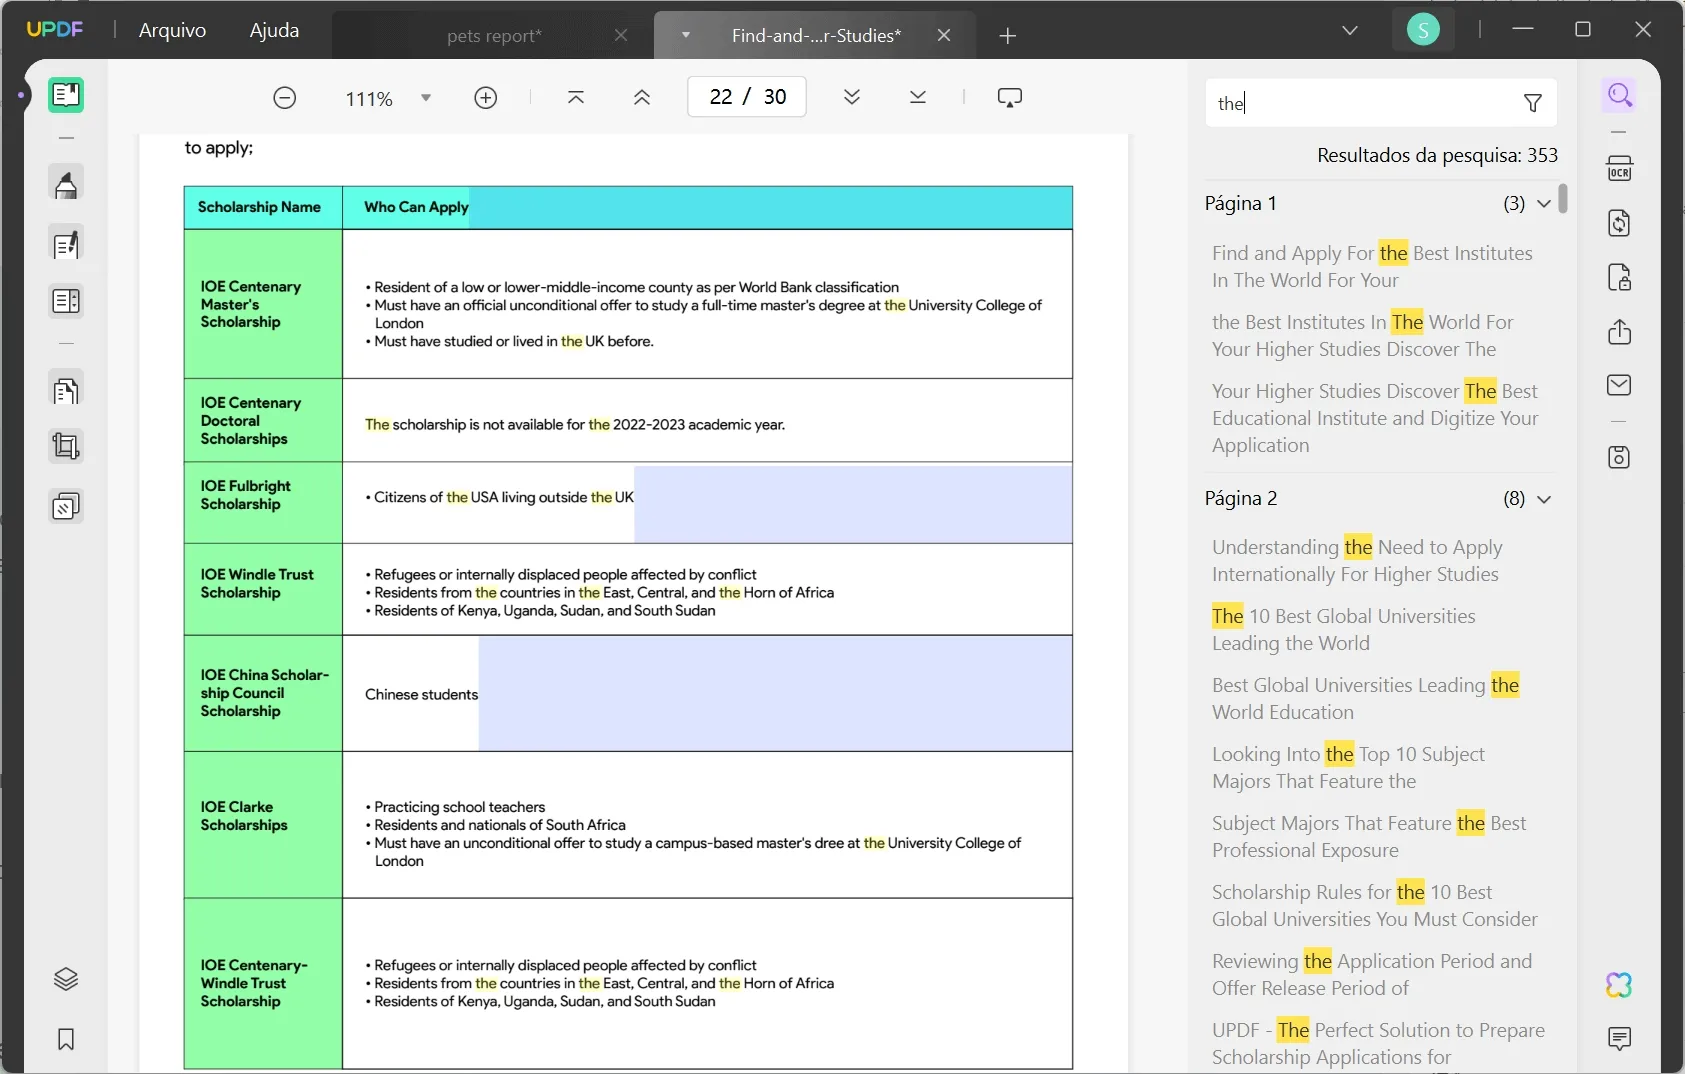Click the Search magnifier icon
Viewport: 1685px width, 1074px height.
coord(1620,96)
